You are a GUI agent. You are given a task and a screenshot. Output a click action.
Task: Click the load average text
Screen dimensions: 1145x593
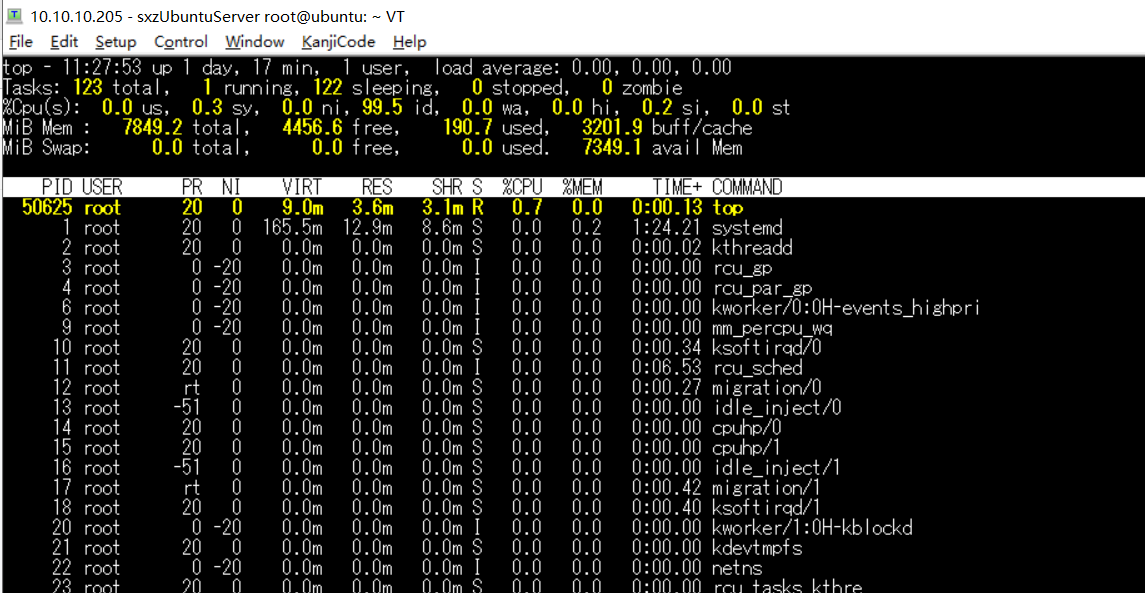tap(582, 69)
